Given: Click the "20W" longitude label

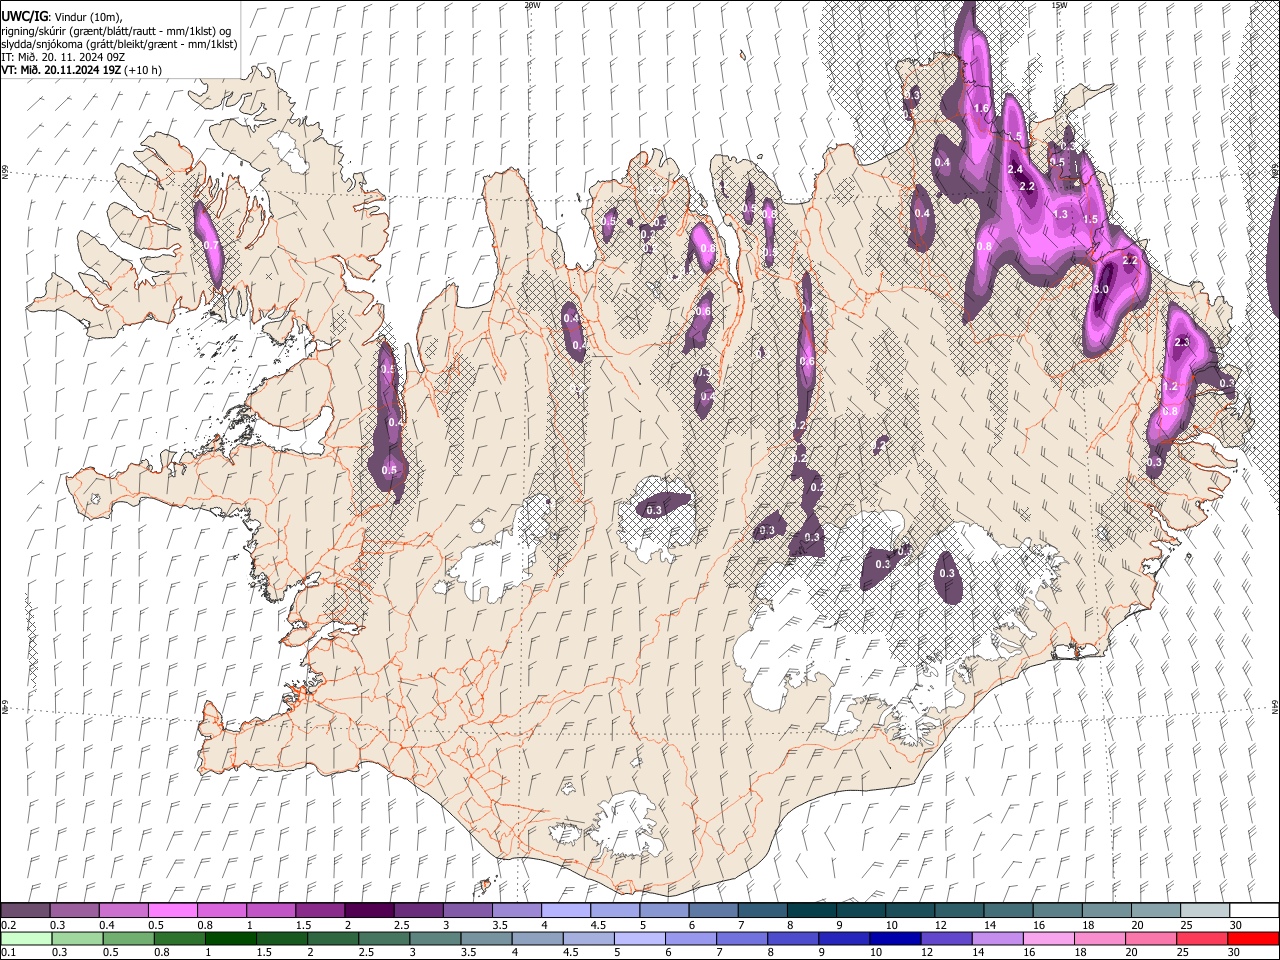Looking at the screenshot, I should 532,5.
